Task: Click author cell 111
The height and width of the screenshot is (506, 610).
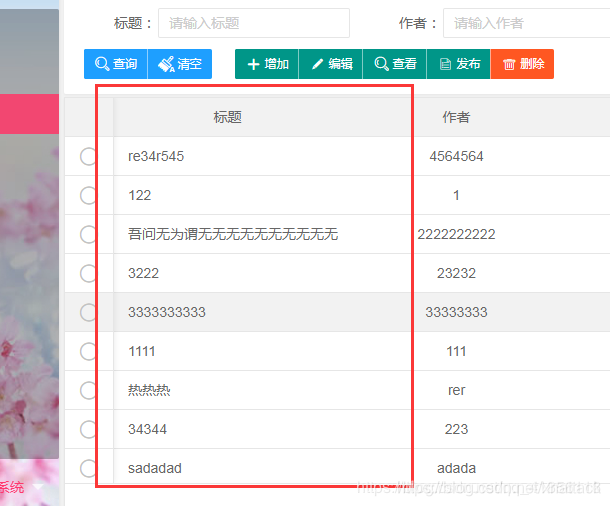Action: pyautogui.click(x=456, y=351)
